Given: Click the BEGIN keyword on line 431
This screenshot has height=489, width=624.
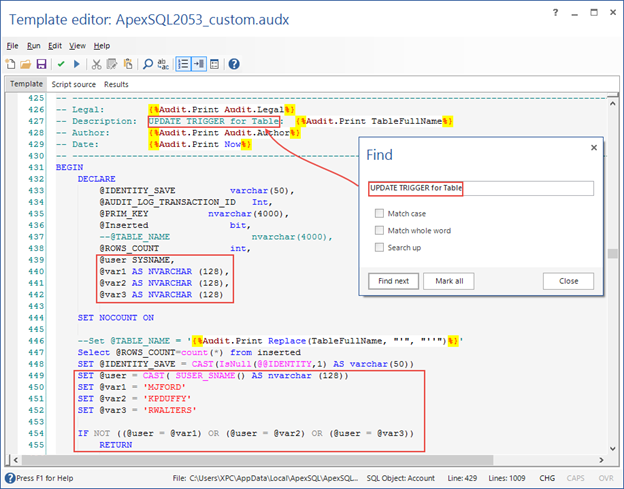Looking at the screenshot, I should point(69,167).
